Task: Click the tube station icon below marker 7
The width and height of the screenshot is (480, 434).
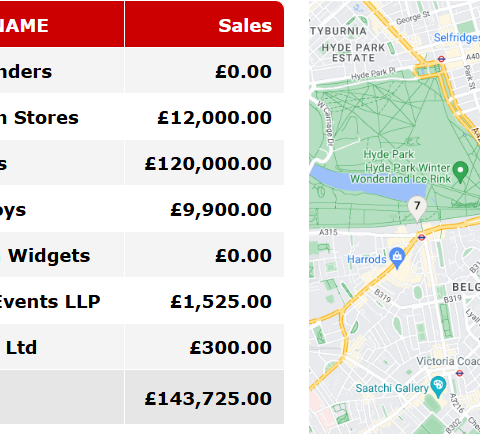Action: tap(421, 237)
